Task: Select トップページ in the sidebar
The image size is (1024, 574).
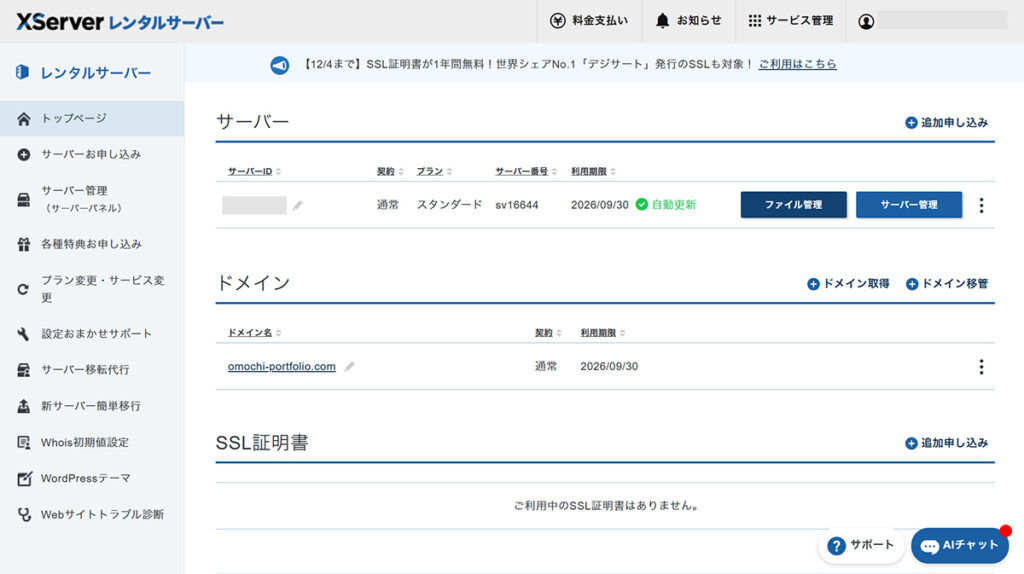Action: 73,118
